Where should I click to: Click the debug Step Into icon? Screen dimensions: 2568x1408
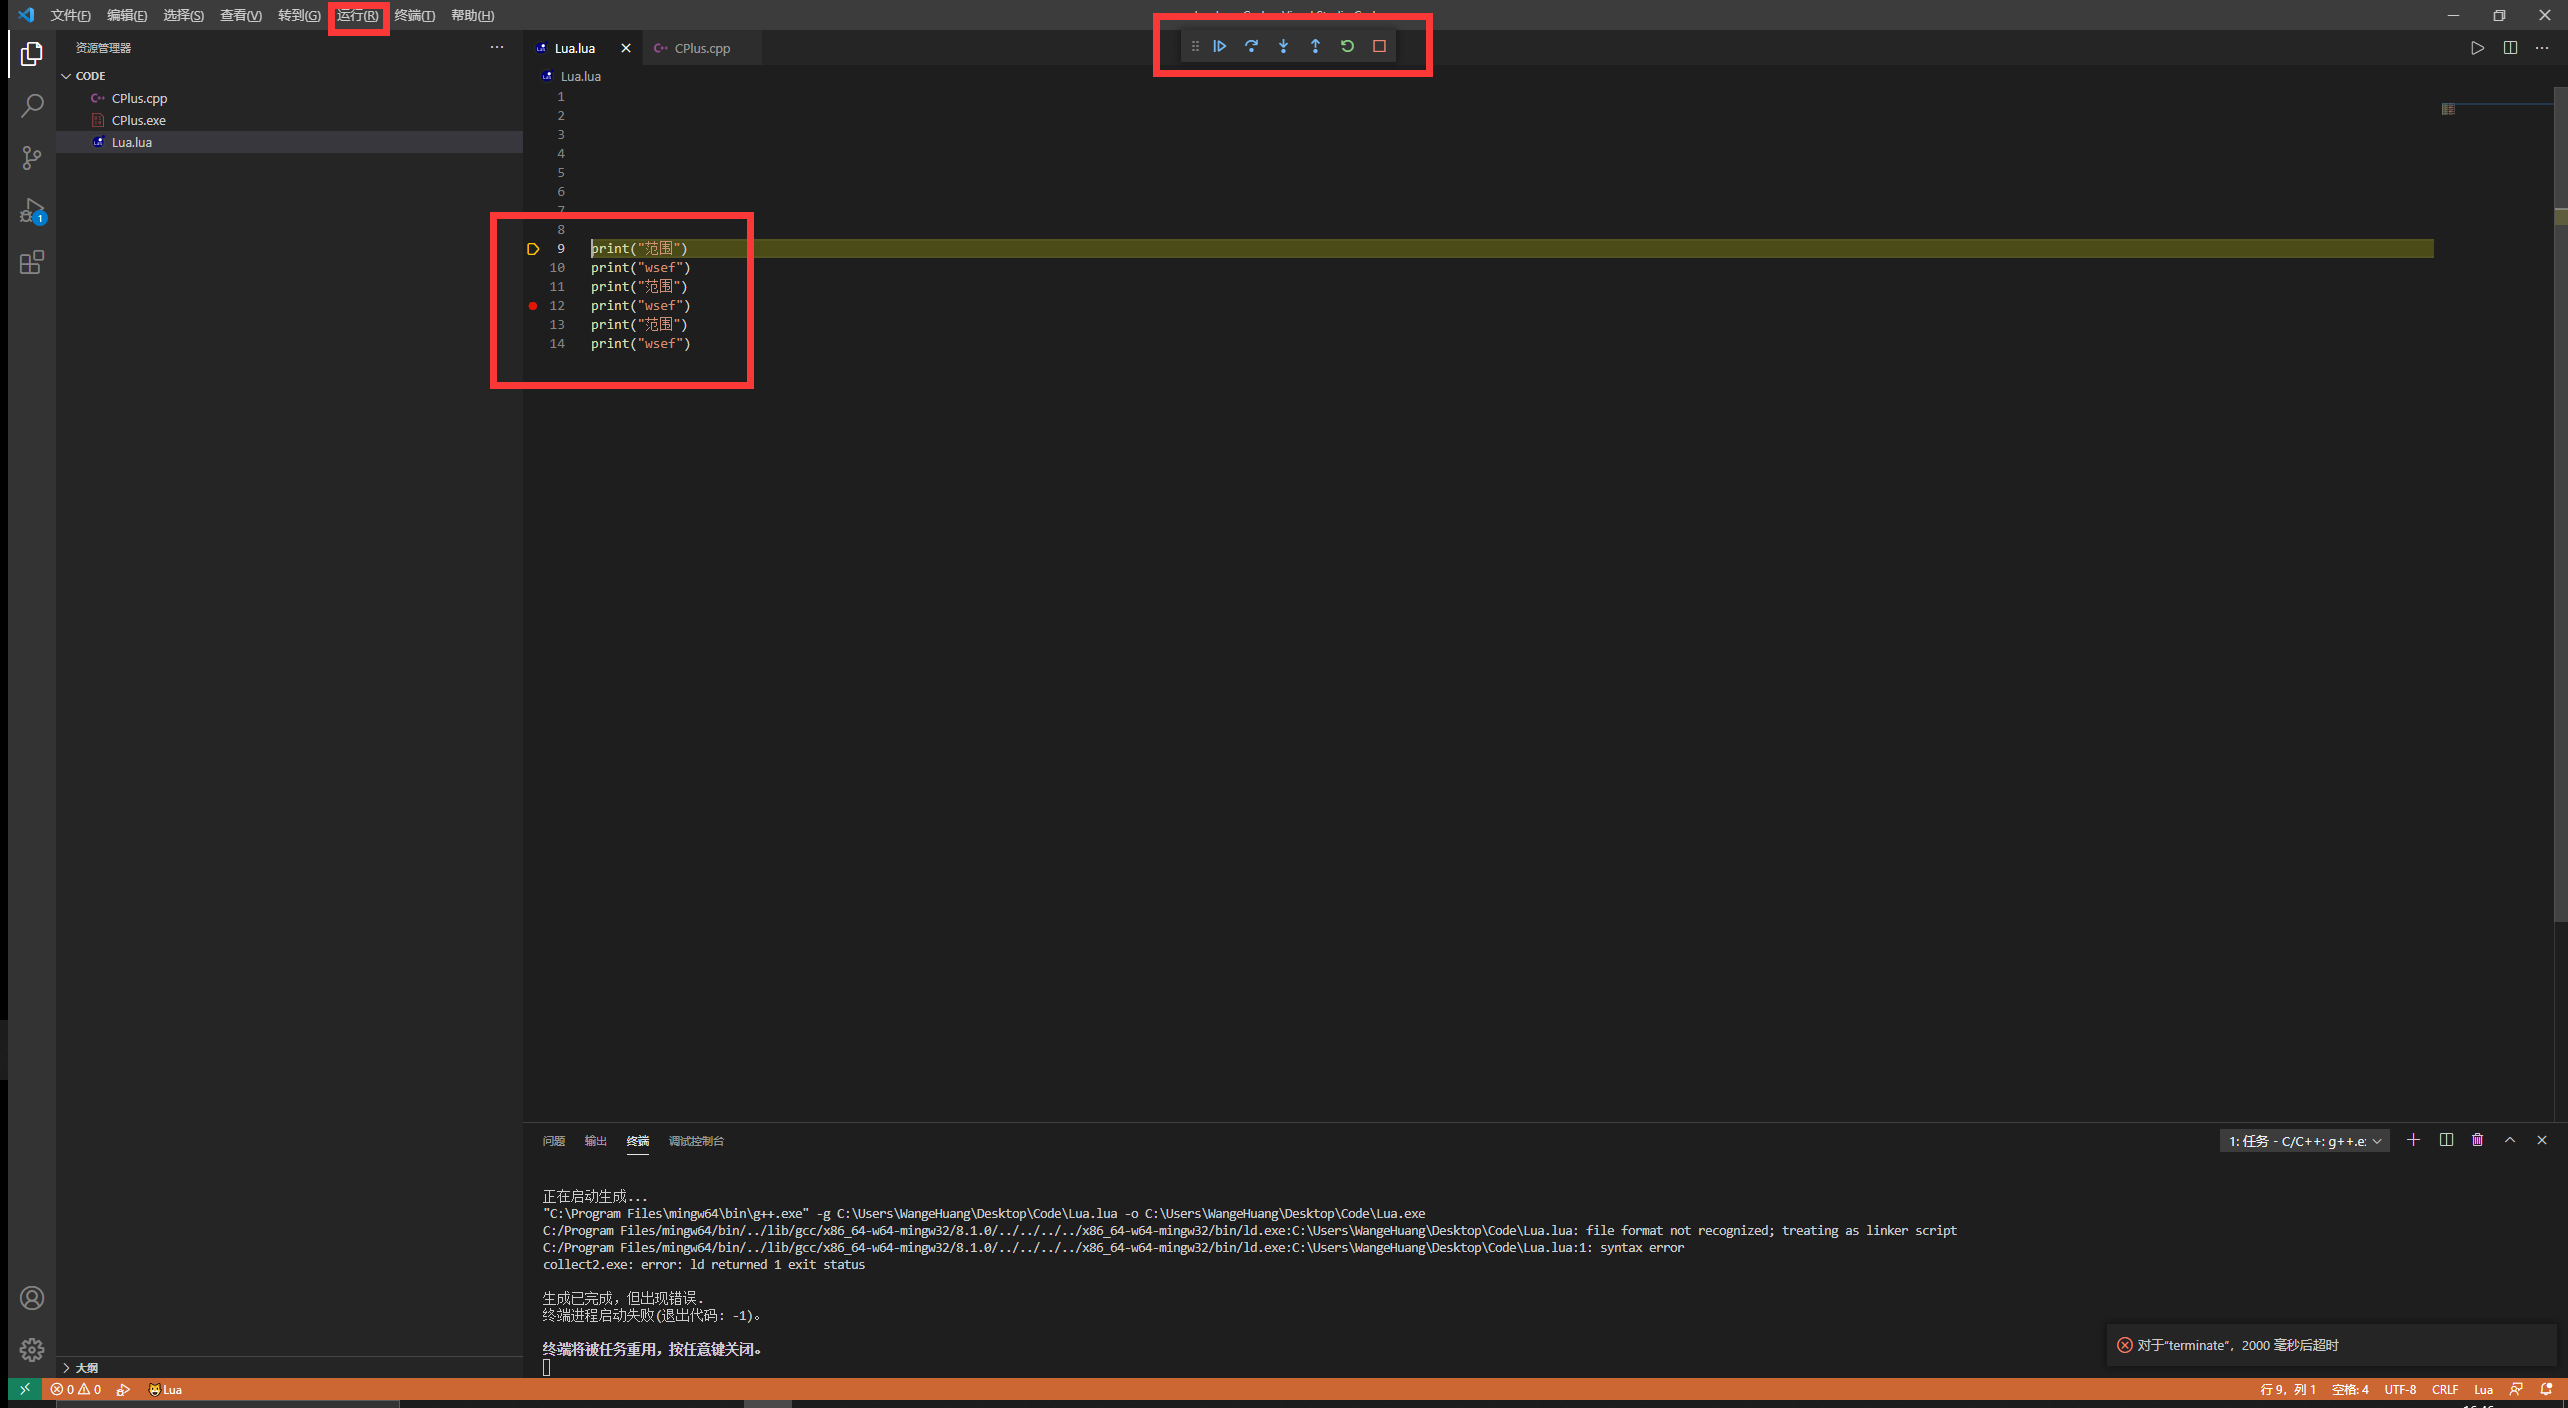(x=1283, y=46)
